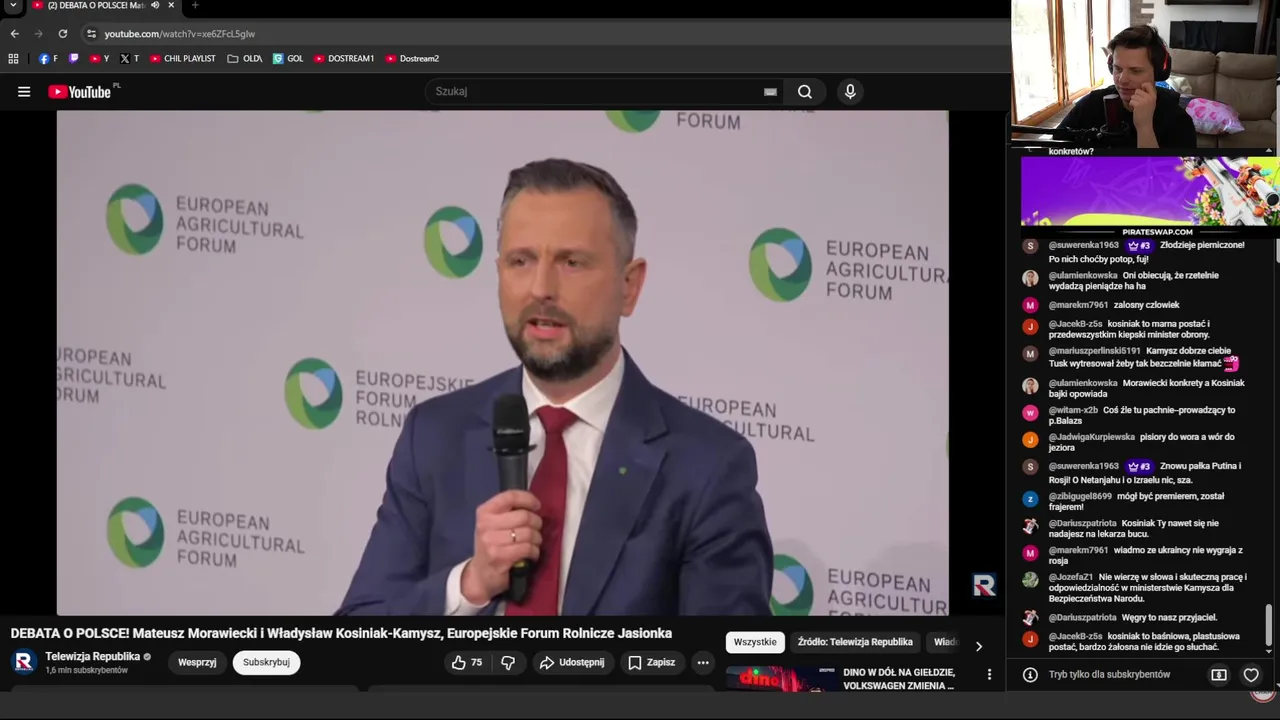The height and width of the screenshot is (720, 1280).
Task: Click 'Węgry to nasz przyjaciel' message
Action: [x=1169, y=617]
